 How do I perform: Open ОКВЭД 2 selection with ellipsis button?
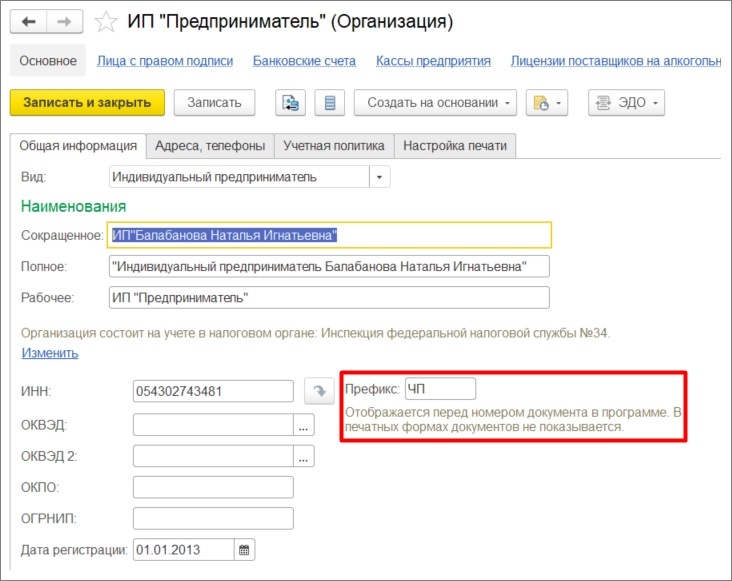coord(303,456)
